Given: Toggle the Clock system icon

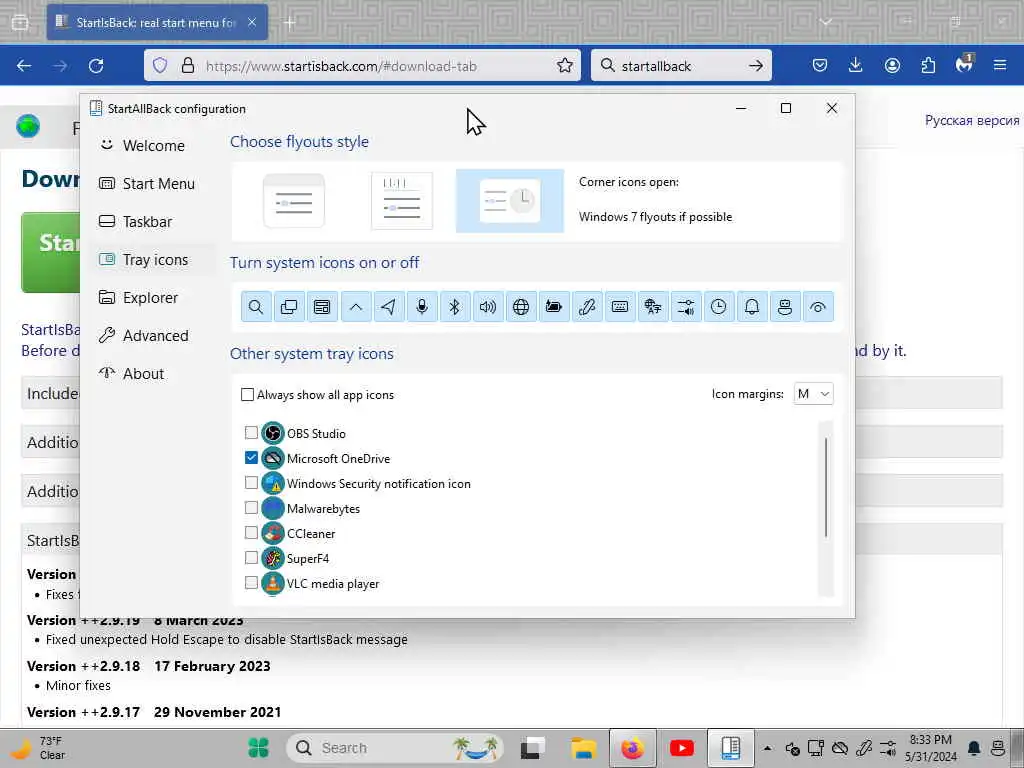Looking at the screenshot, I should click(x=719, y=307).
